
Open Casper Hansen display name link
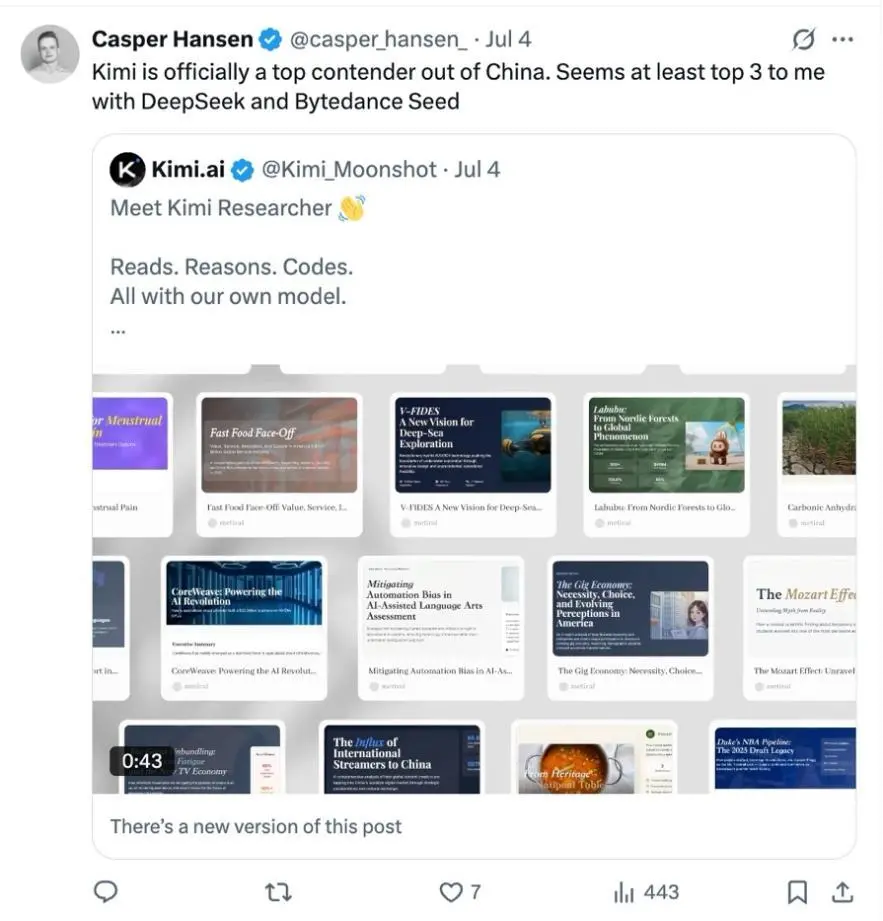click(x=172, y=39)
